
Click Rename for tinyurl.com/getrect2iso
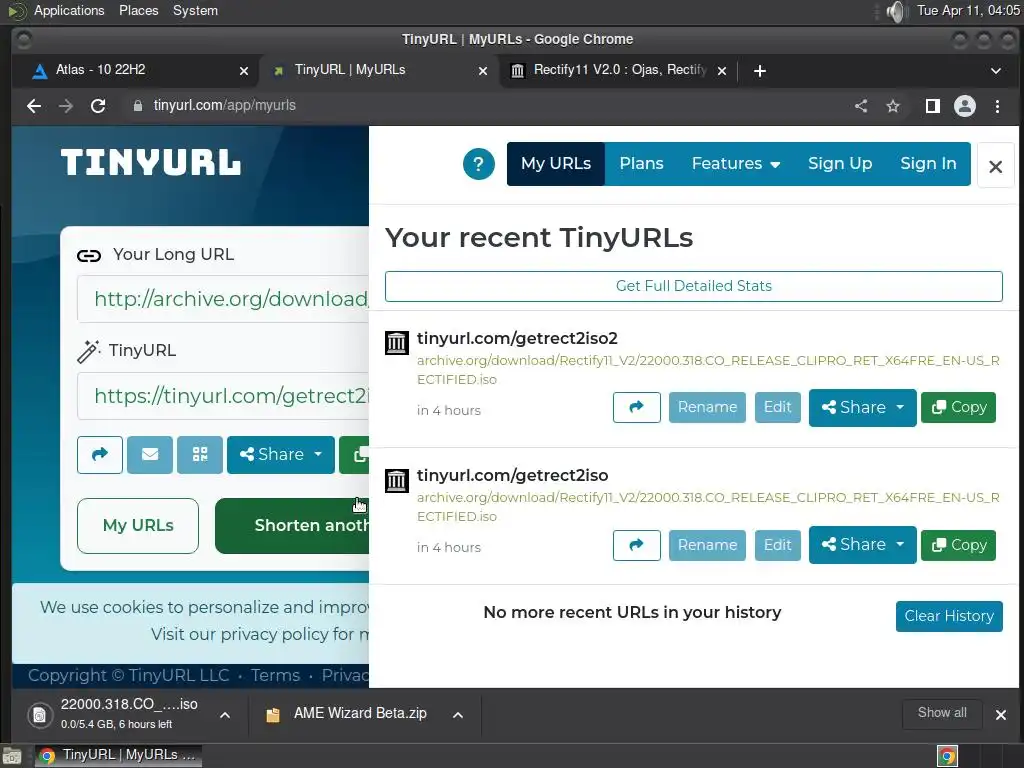[x=707, y=545]
